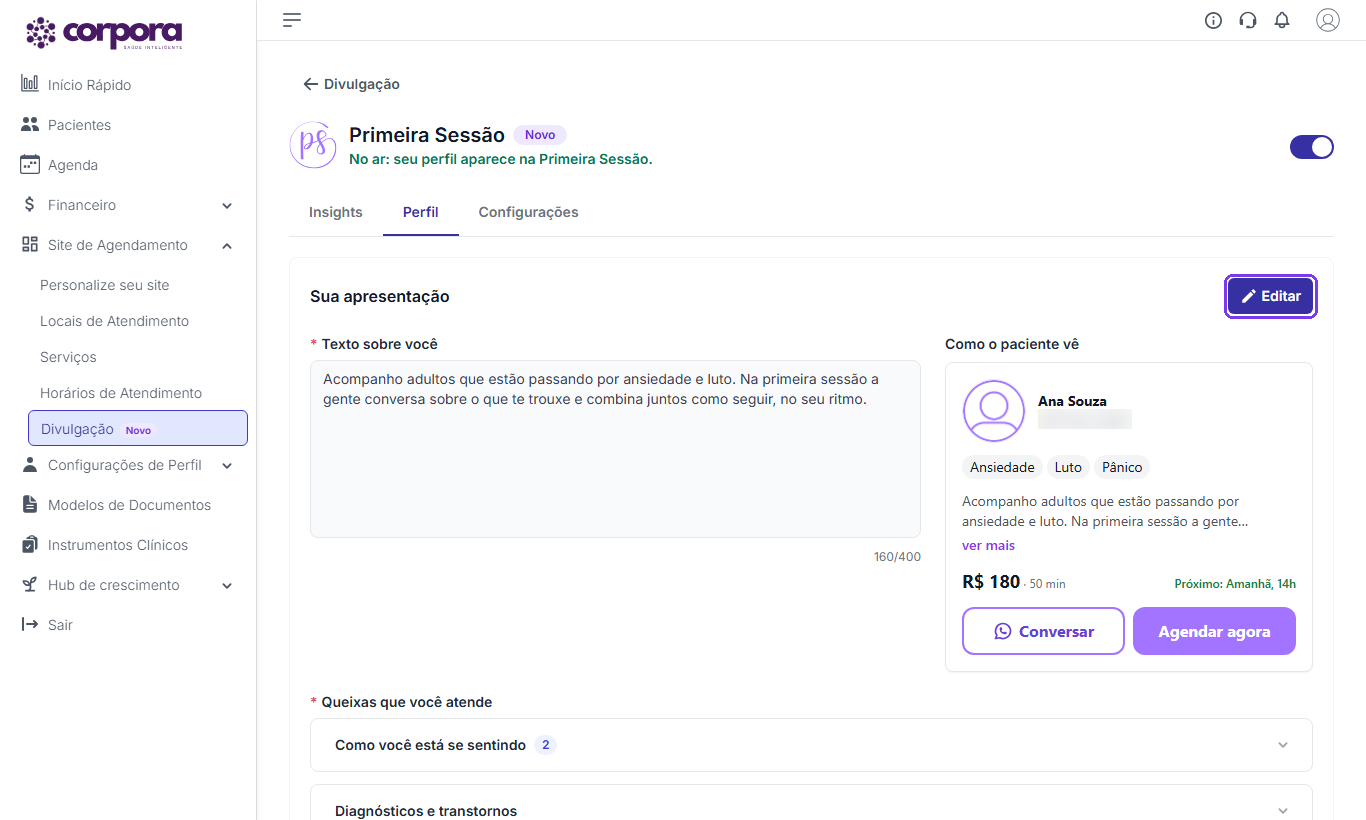The width and height of the screenshot is (1366, 820).
Task: Turn off the Primeira Sessão profile switch
Action: click(x=1312, y=147)
